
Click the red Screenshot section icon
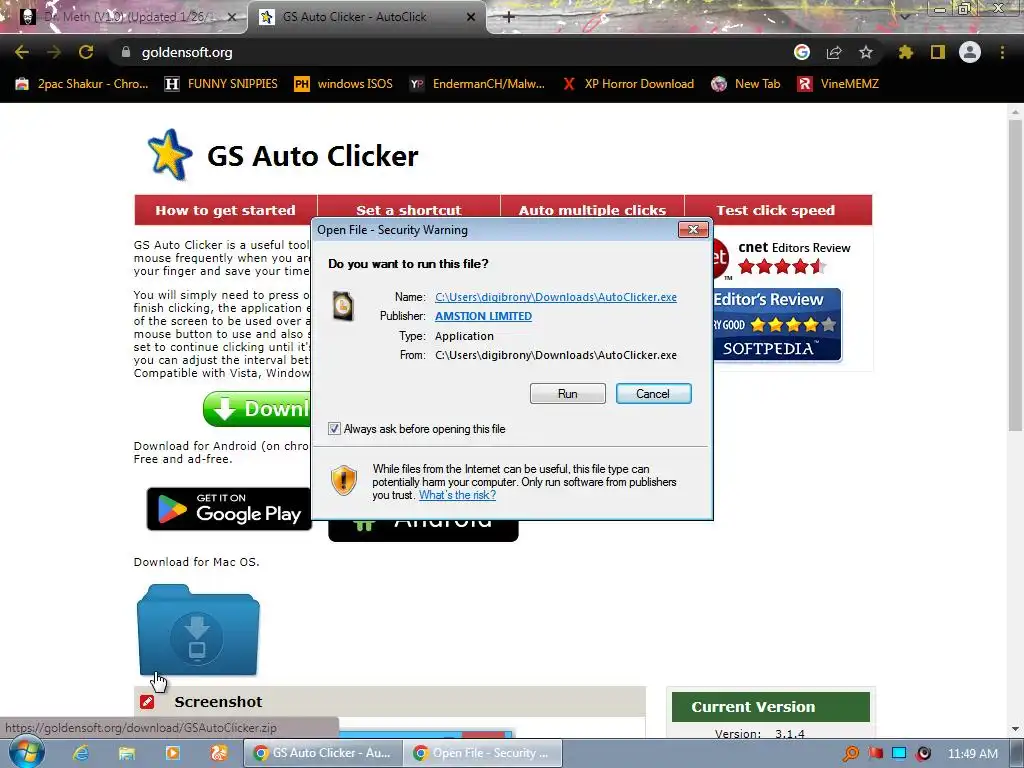[147, 702]
